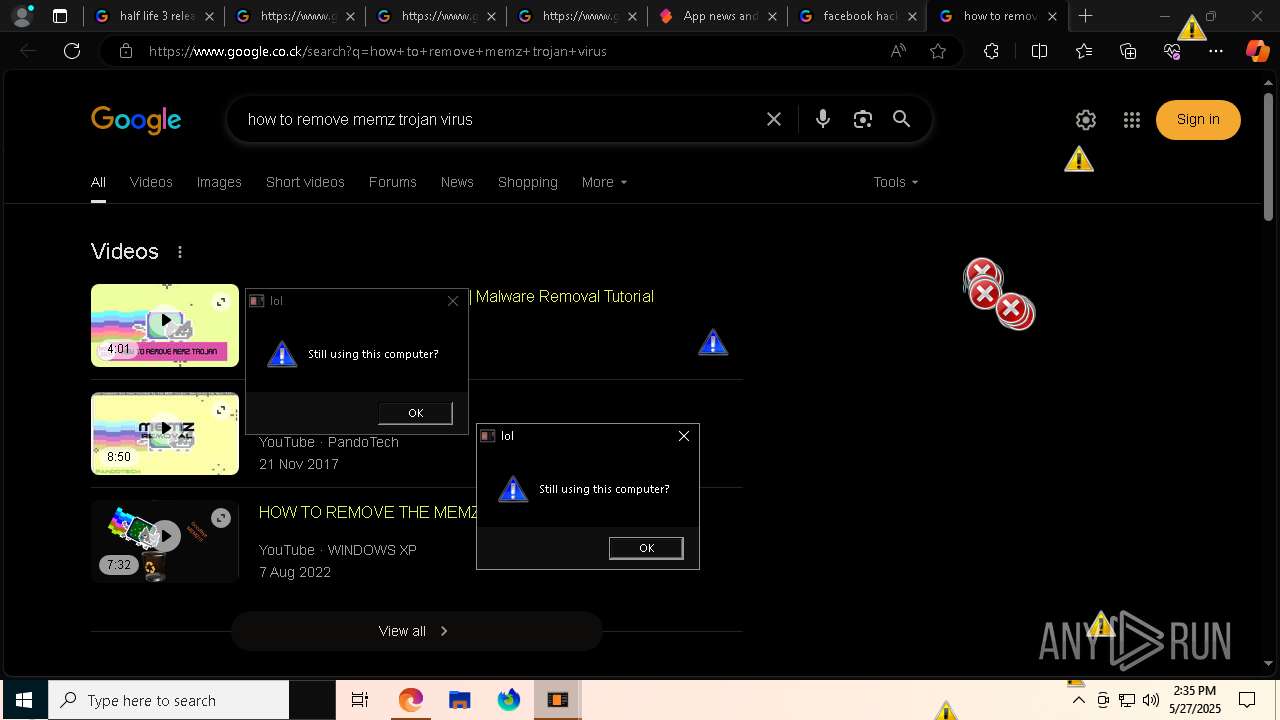1280x720 pixels.
Task: Click the browser address bar URL
Action: click(378, 51)
